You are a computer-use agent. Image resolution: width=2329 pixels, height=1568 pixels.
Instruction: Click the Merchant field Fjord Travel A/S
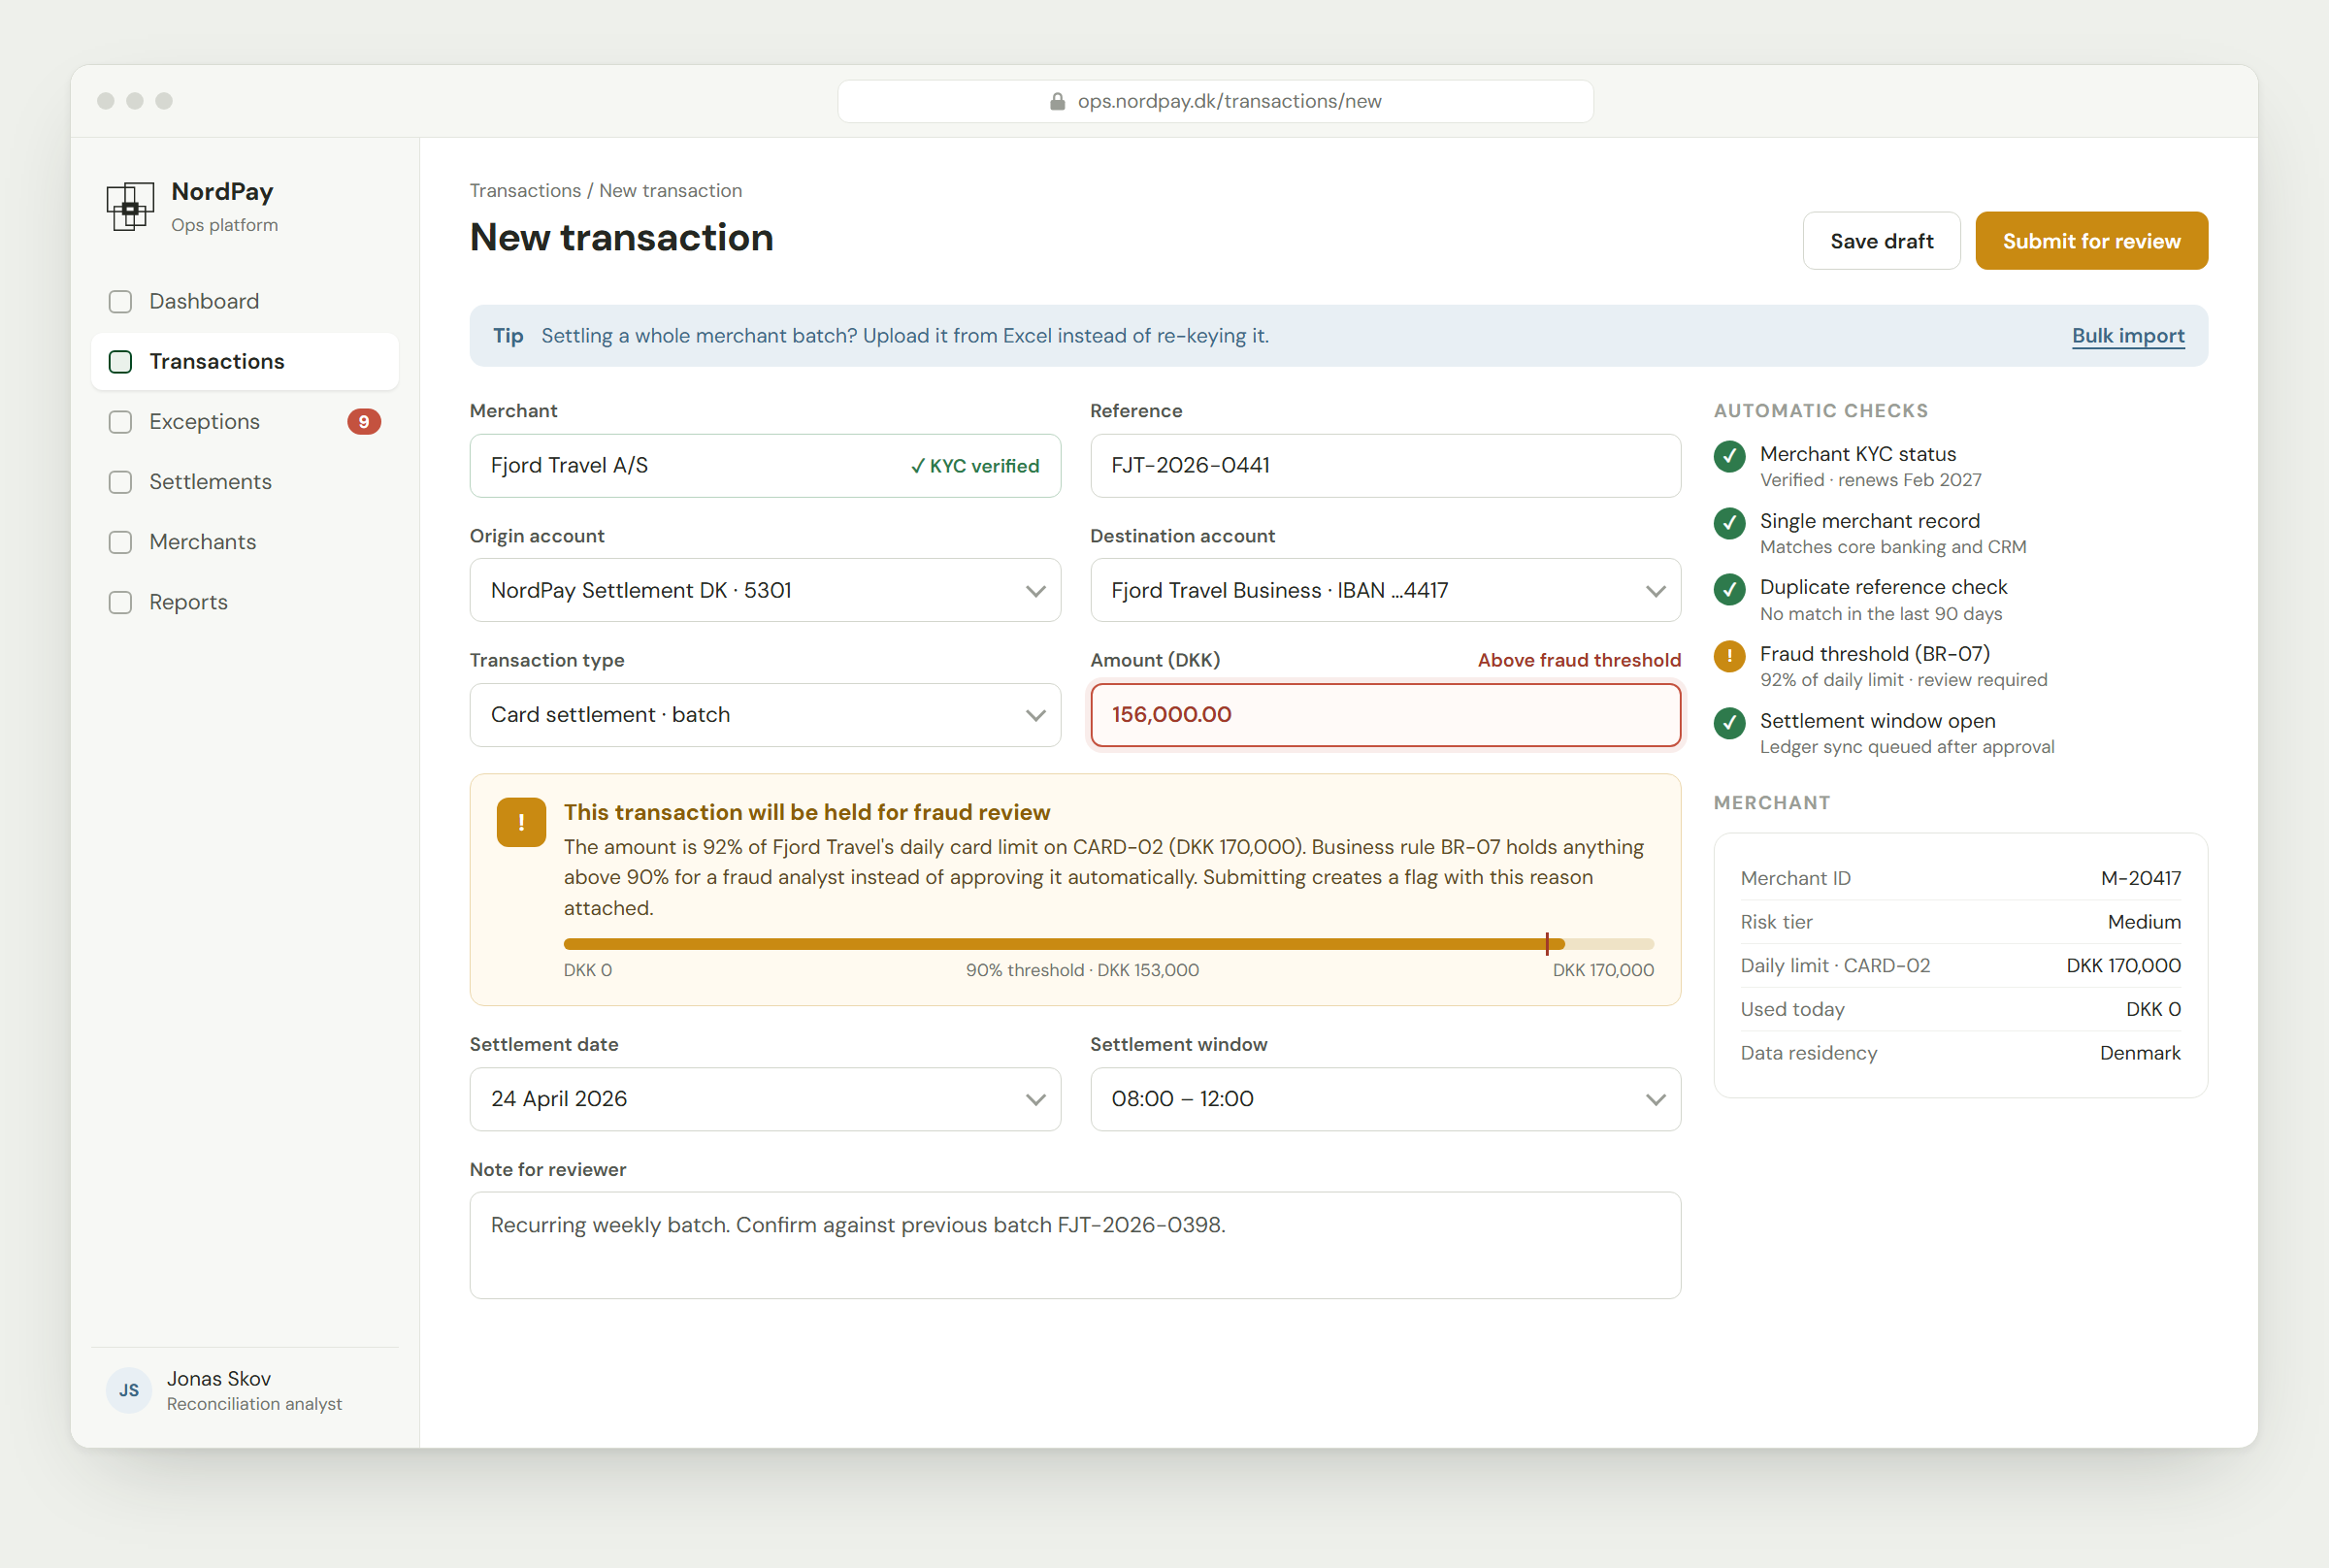(x=765, y=466)
